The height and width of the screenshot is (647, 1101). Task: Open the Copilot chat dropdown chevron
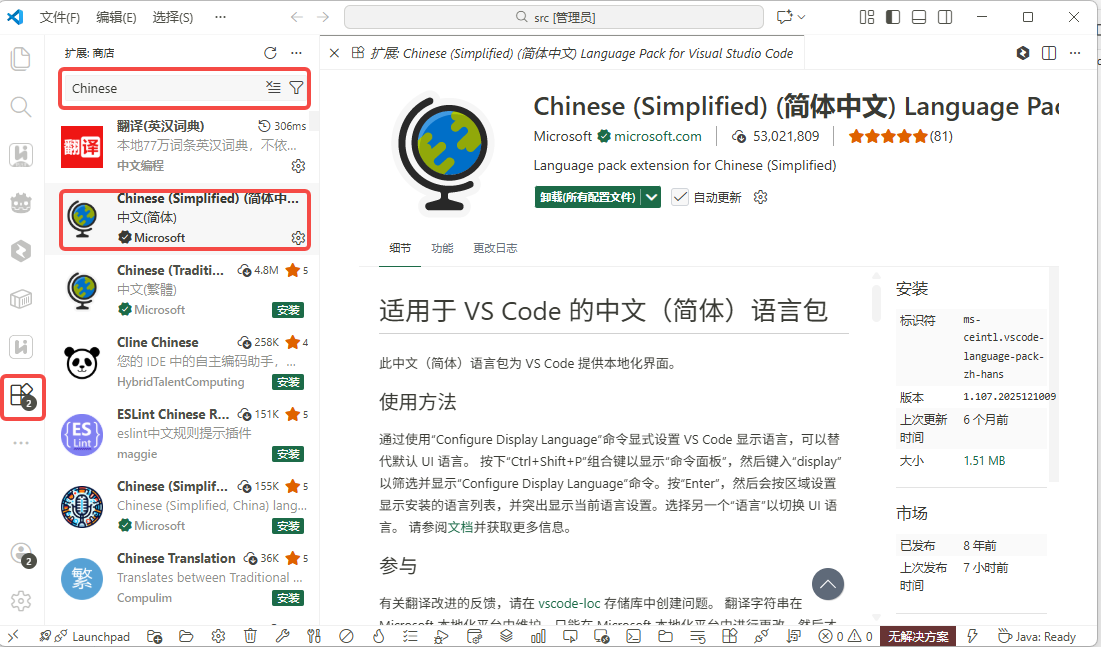click(x=802, y=17)
